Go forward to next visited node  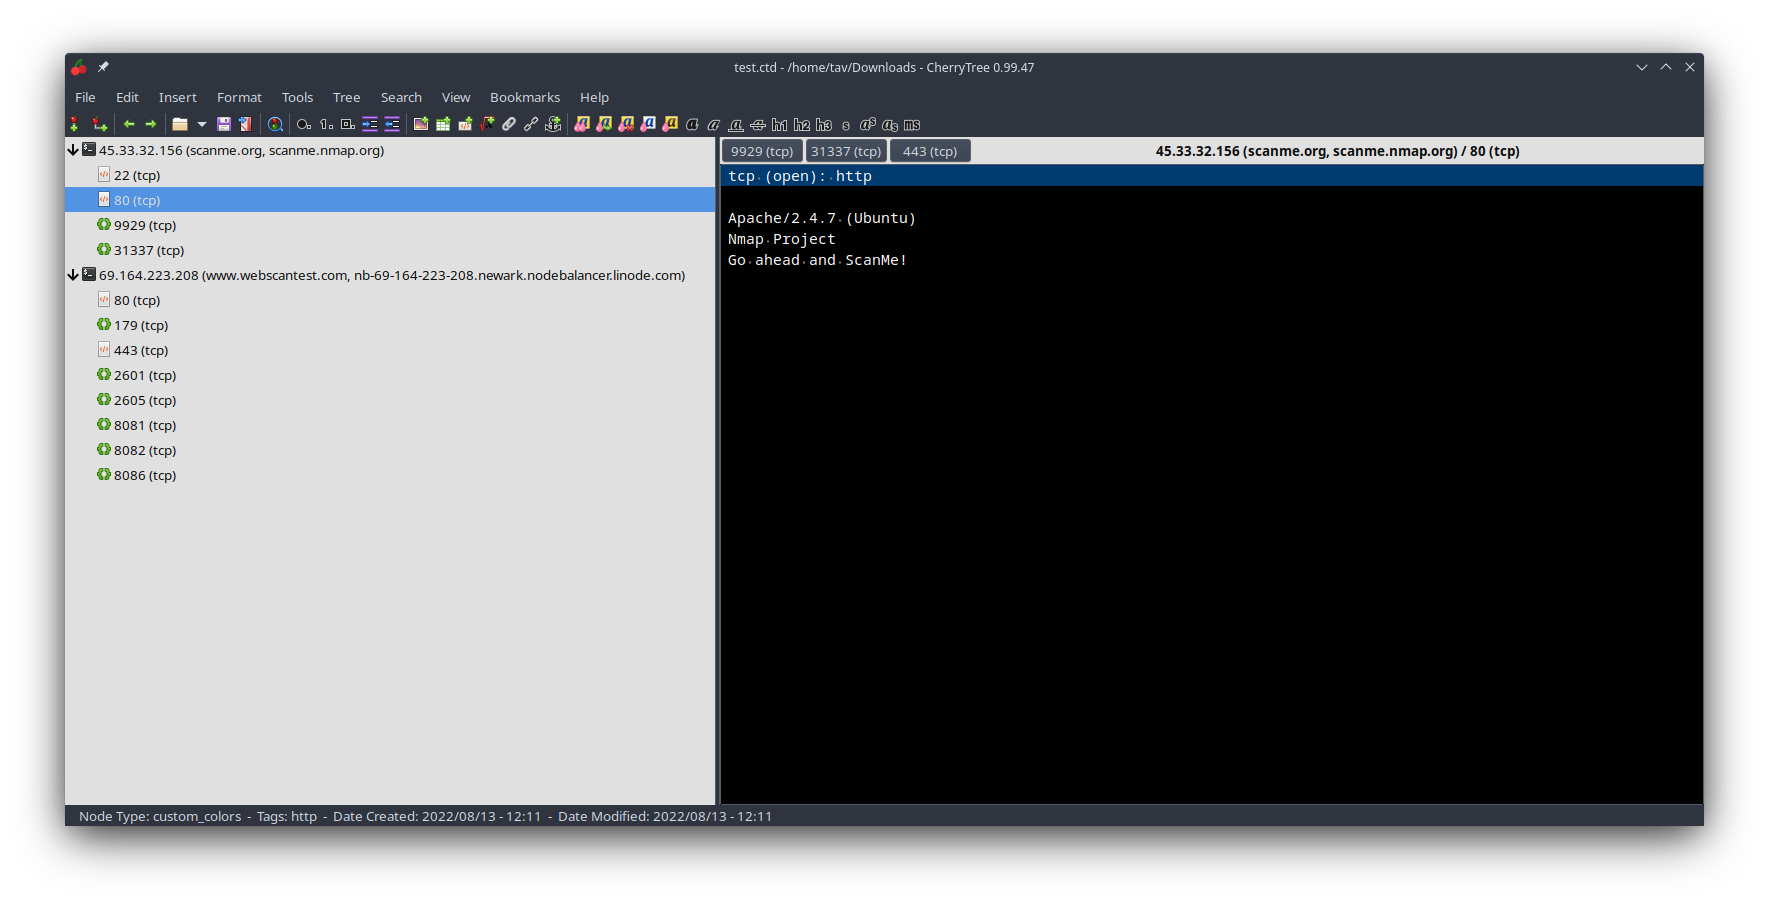[151, 124]
